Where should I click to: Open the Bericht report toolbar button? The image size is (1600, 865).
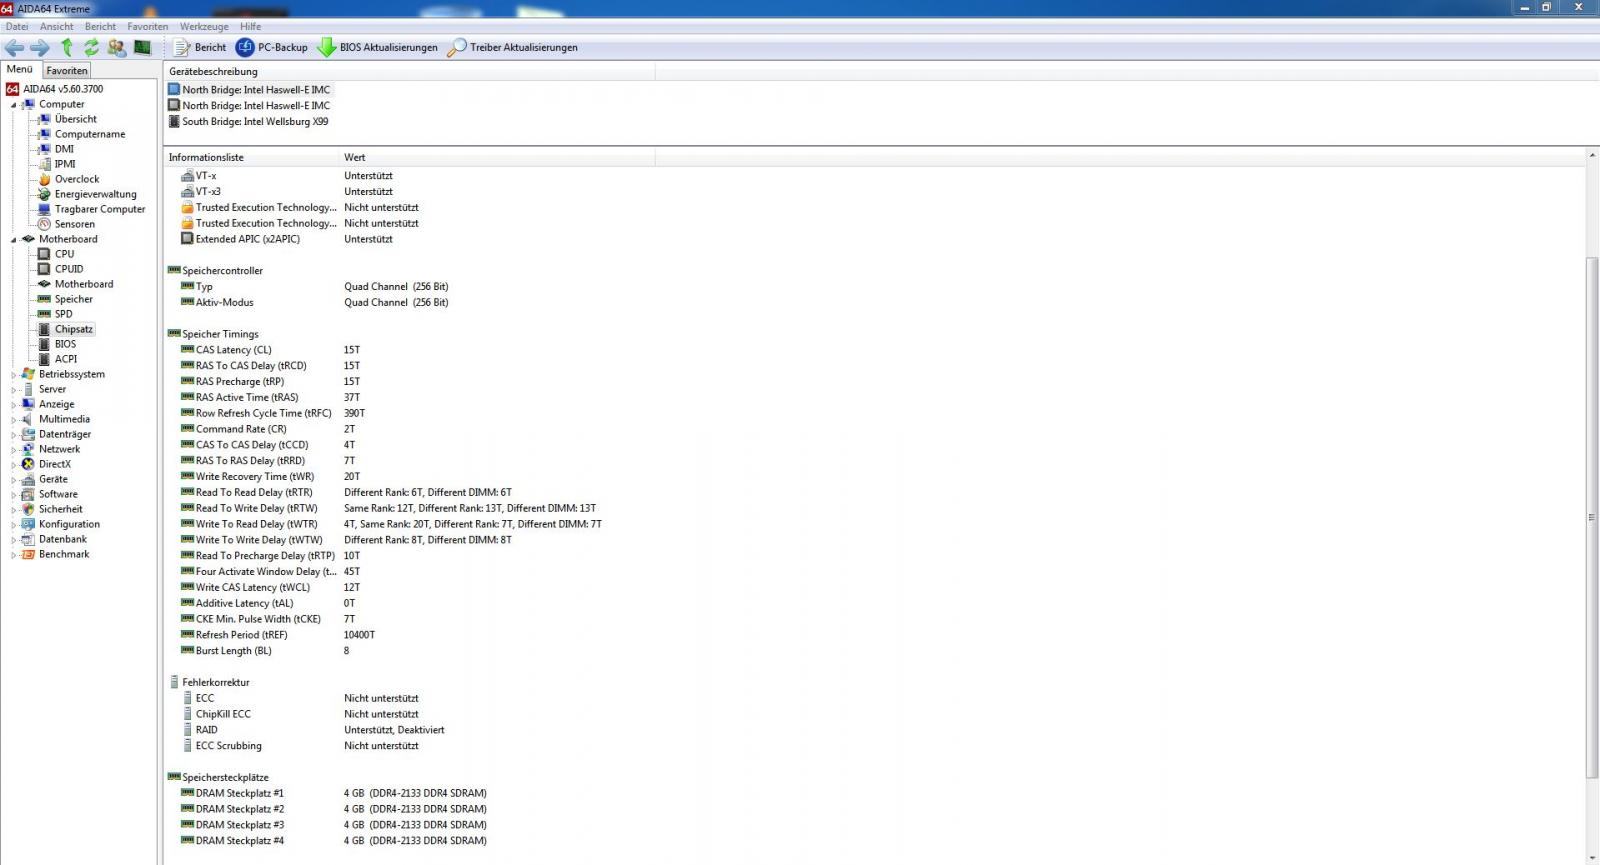(x=200, y=47)
